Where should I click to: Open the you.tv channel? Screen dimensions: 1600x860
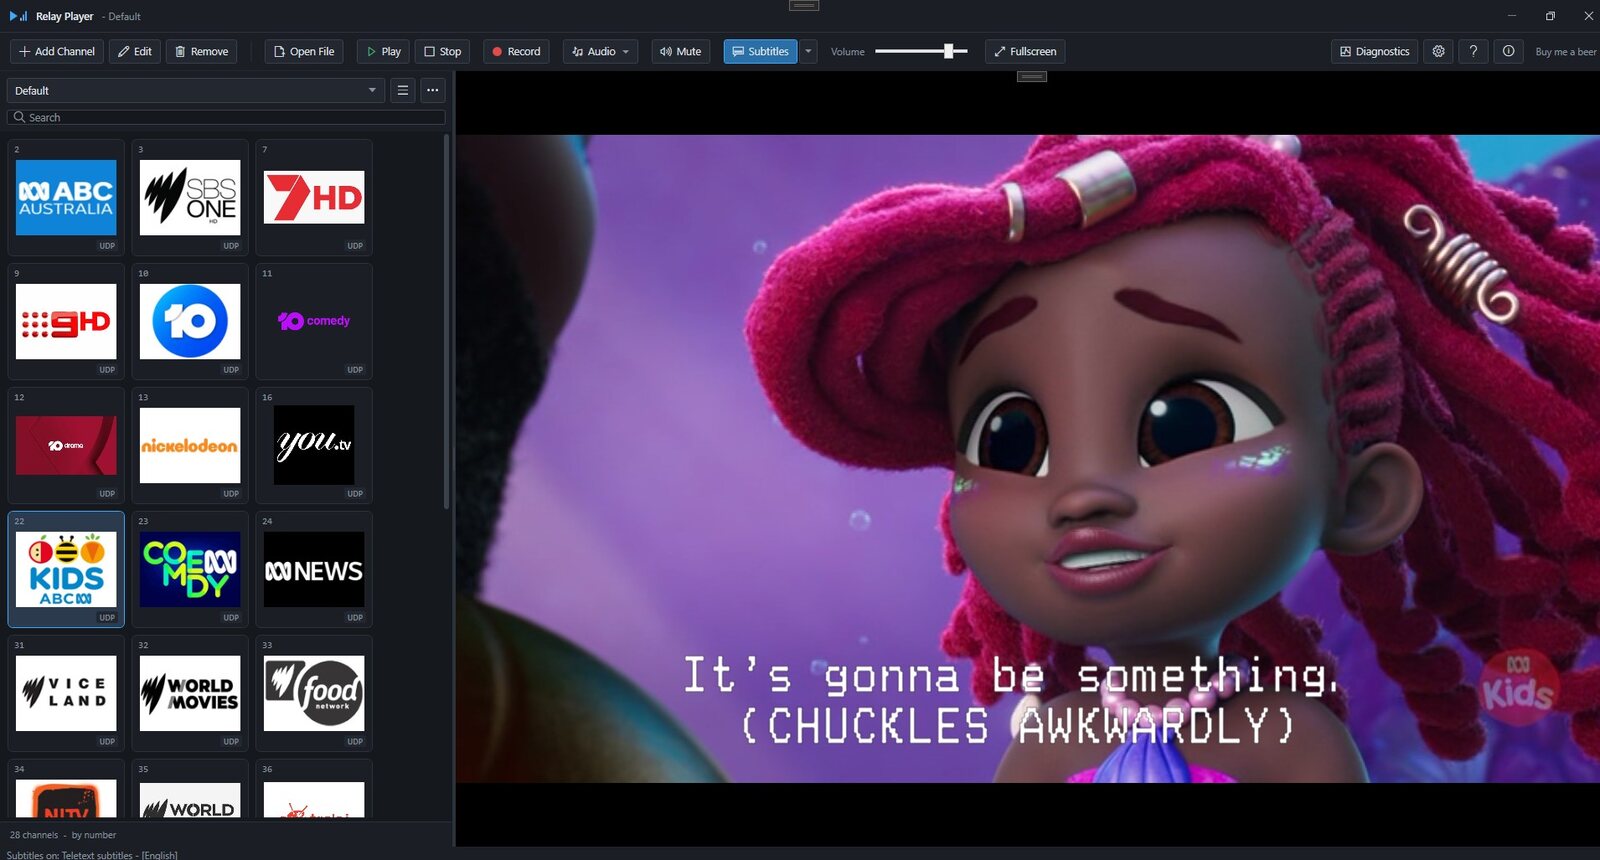[x=314, y=445]
